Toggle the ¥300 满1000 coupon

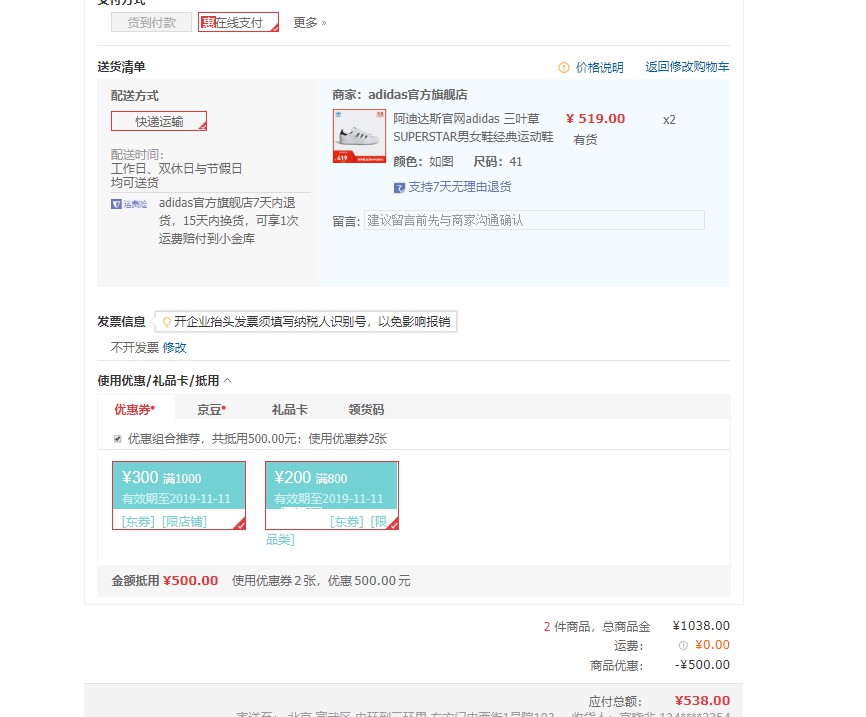tap(179, 495)
